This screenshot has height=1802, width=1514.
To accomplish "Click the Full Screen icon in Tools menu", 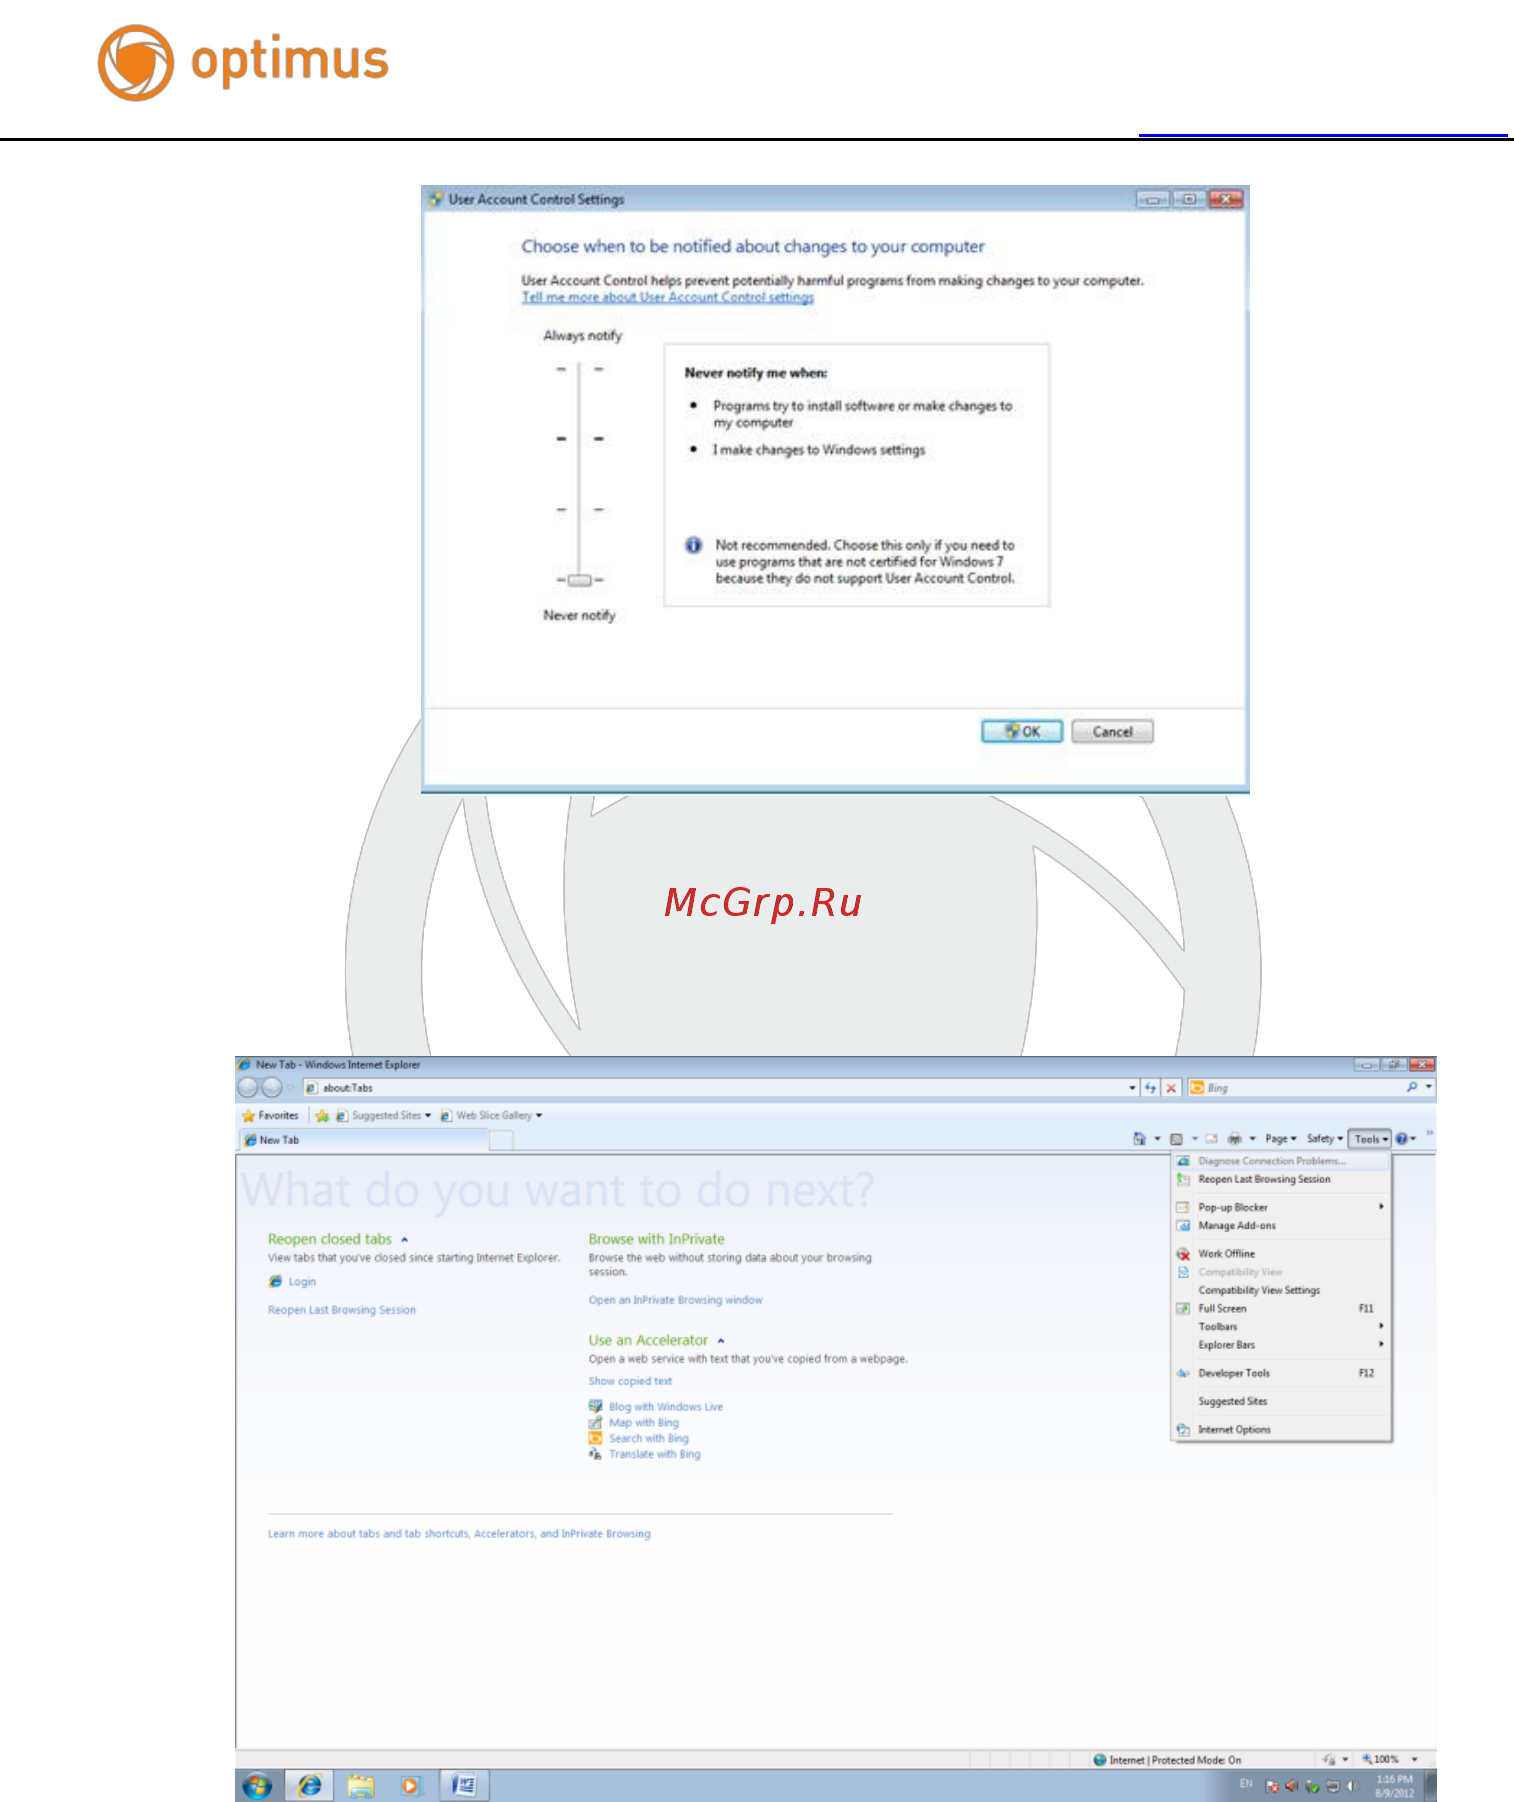I will coord(1183,1309).
